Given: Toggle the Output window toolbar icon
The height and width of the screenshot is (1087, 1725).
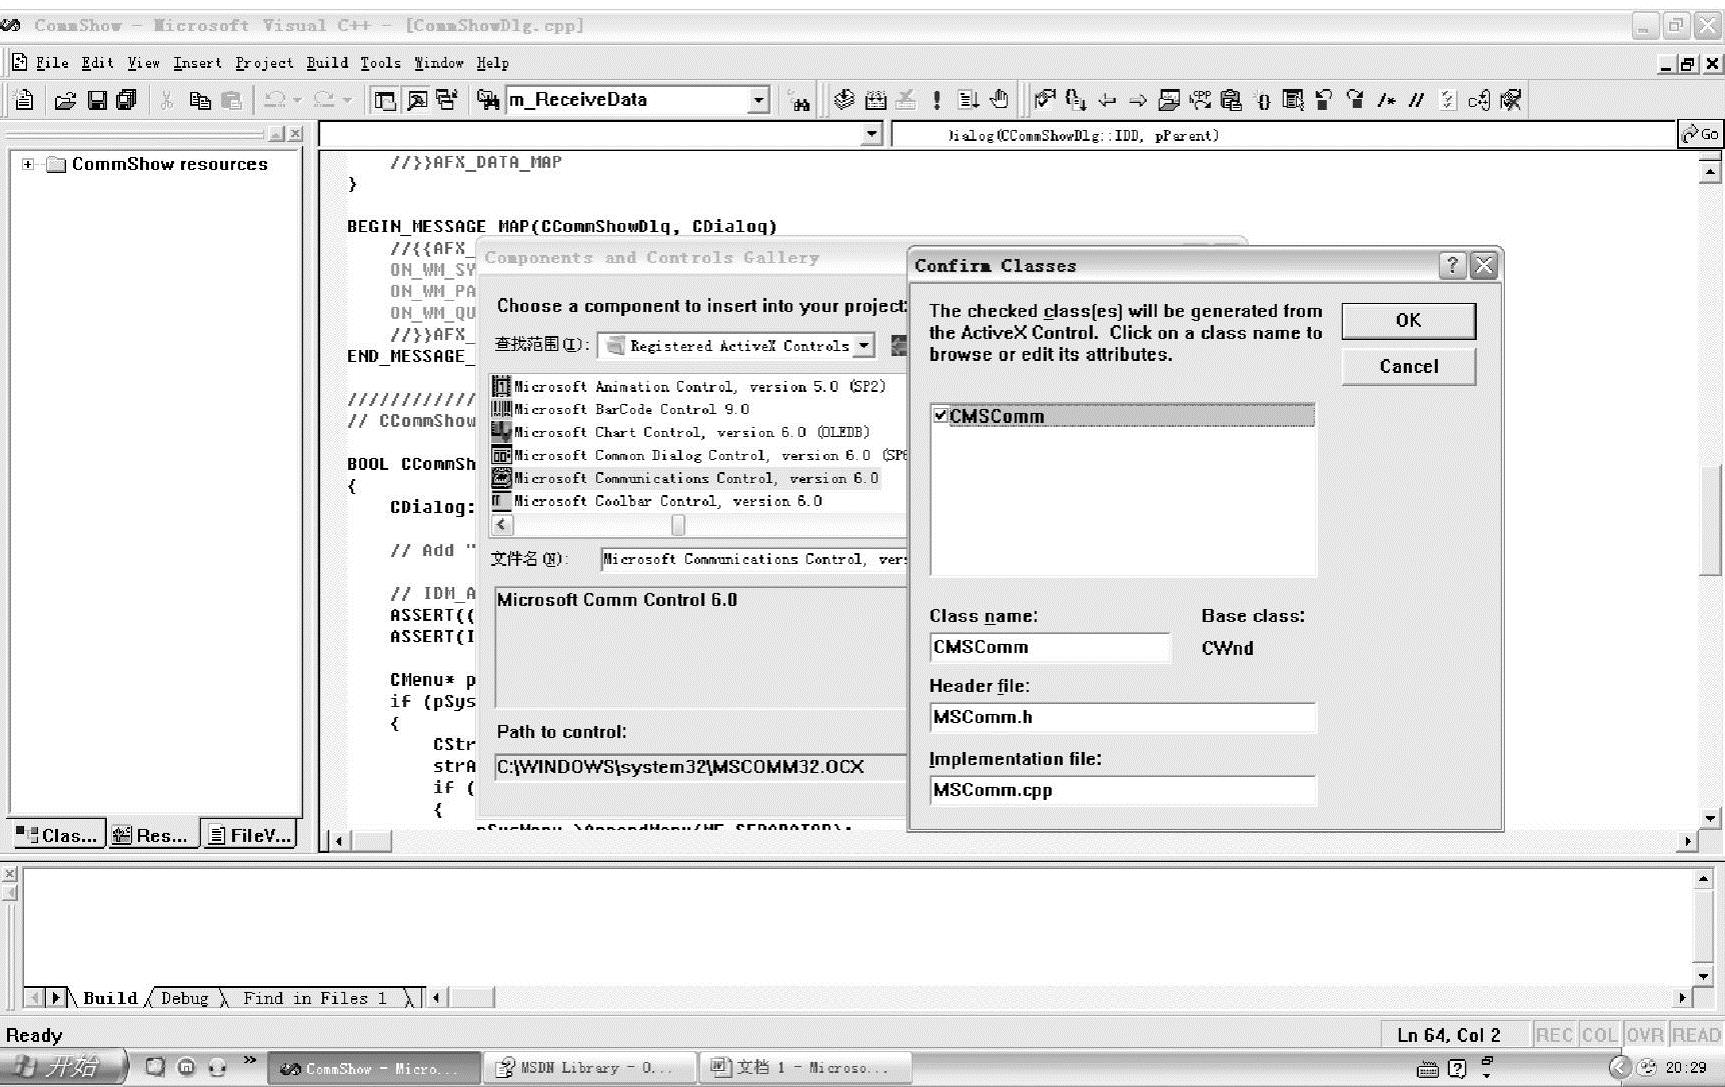Looking at the screenshot, I should (x=416, y=100).
